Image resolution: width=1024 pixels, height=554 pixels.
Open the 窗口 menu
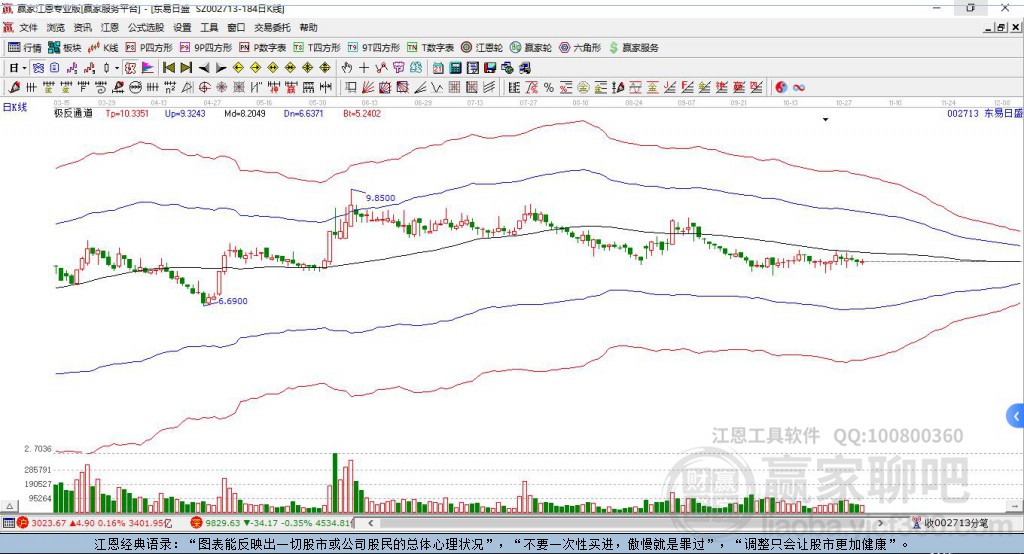(x=236, y=27)
